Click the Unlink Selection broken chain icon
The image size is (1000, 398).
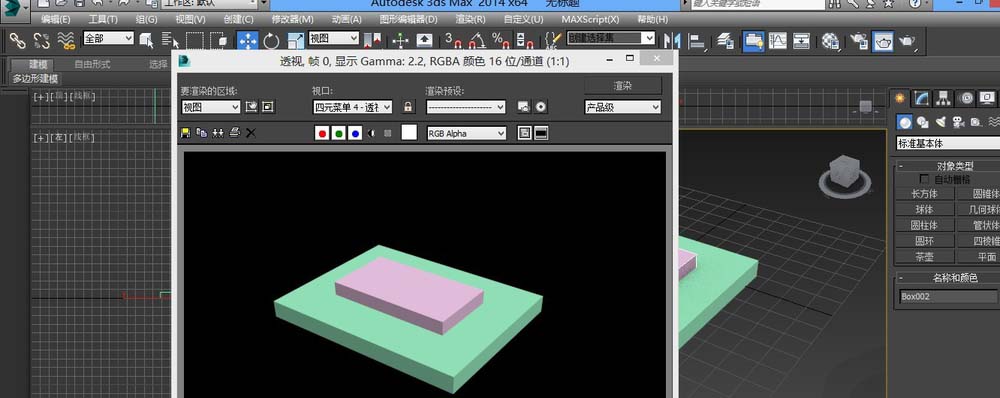41,41
